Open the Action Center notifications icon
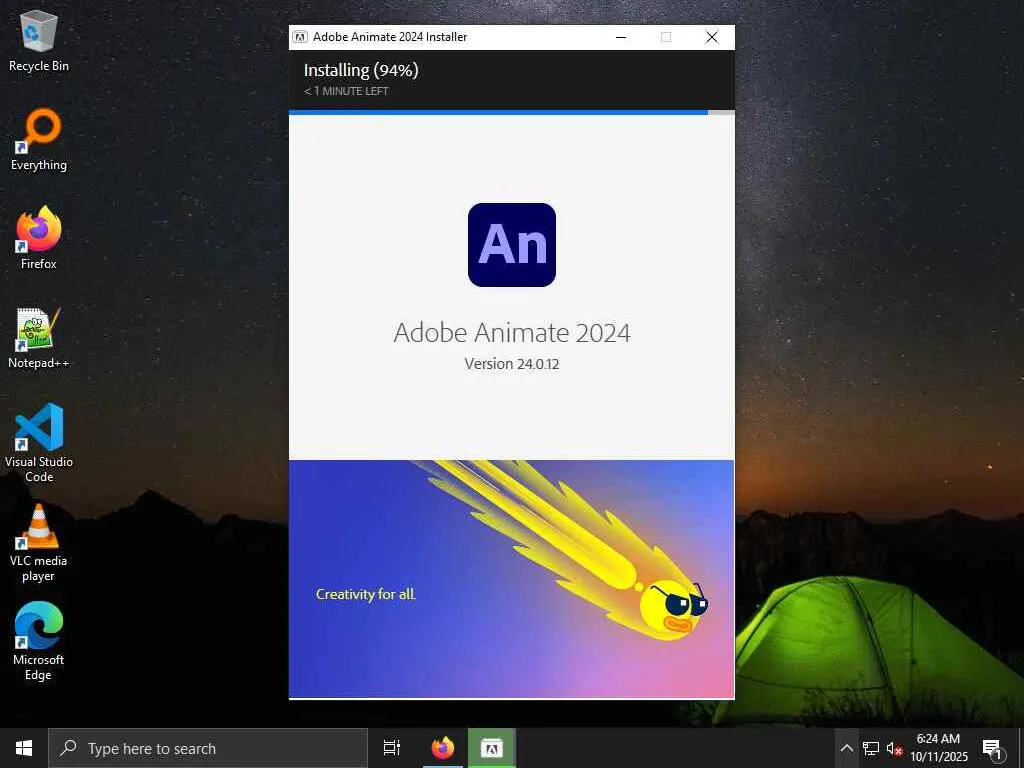Screen dimensions: 1024x768 (x=993, y=748)
